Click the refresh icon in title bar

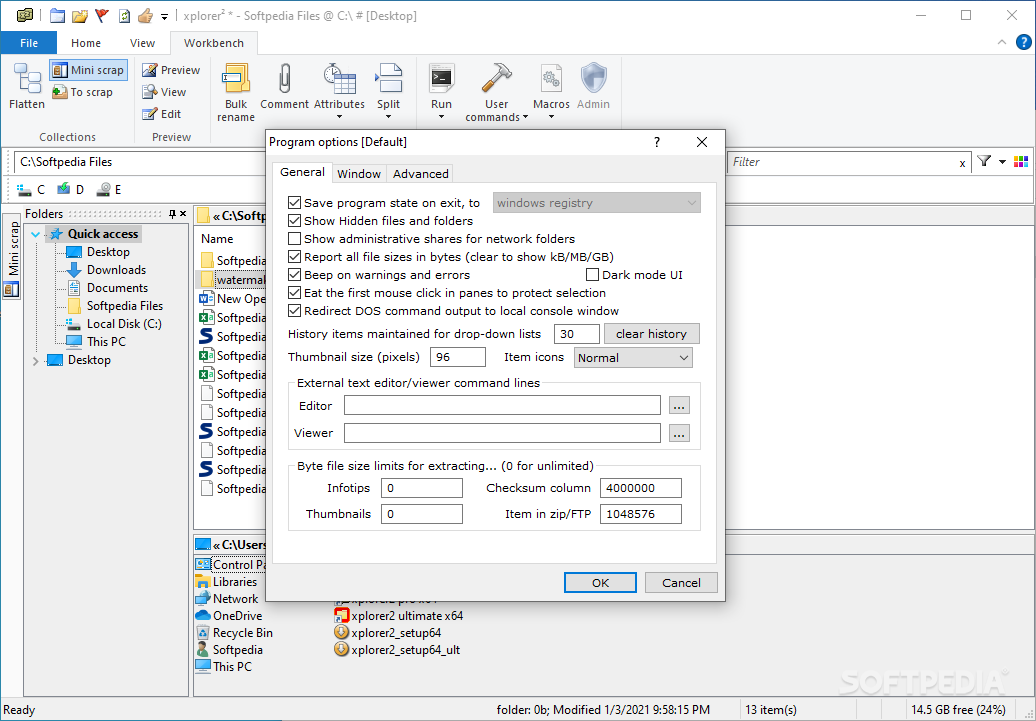[x=124, y=15]
